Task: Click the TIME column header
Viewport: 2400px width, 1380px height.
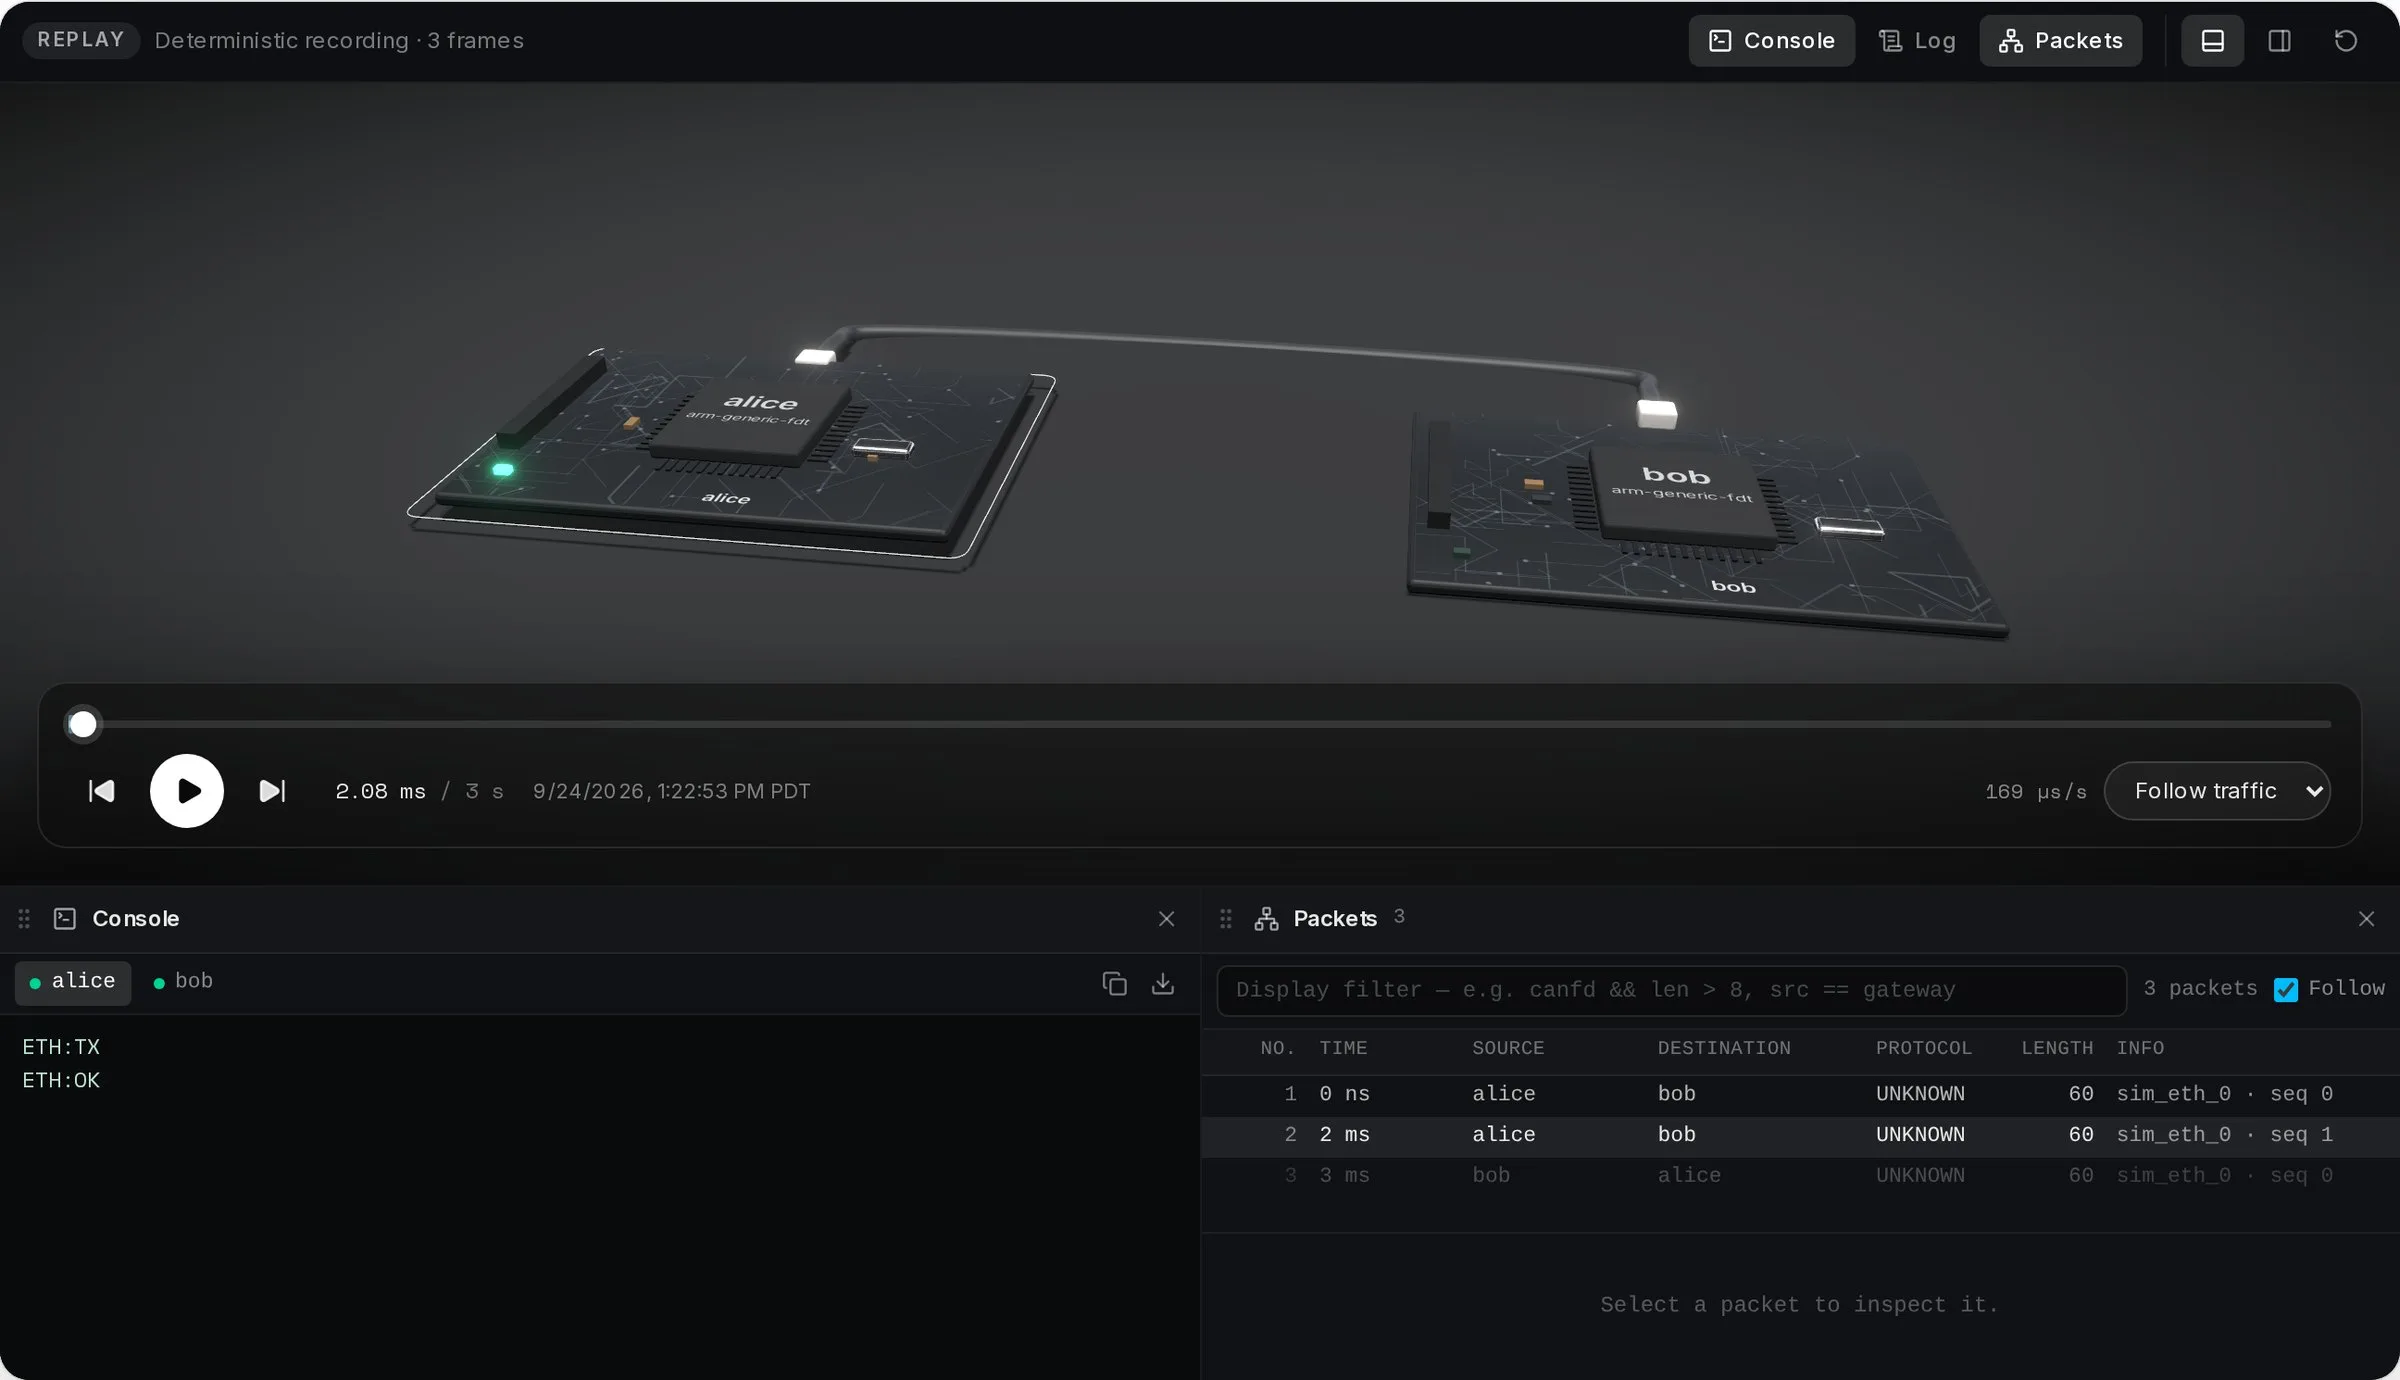Action: pyautogui.click(x=1343, y=1048)
